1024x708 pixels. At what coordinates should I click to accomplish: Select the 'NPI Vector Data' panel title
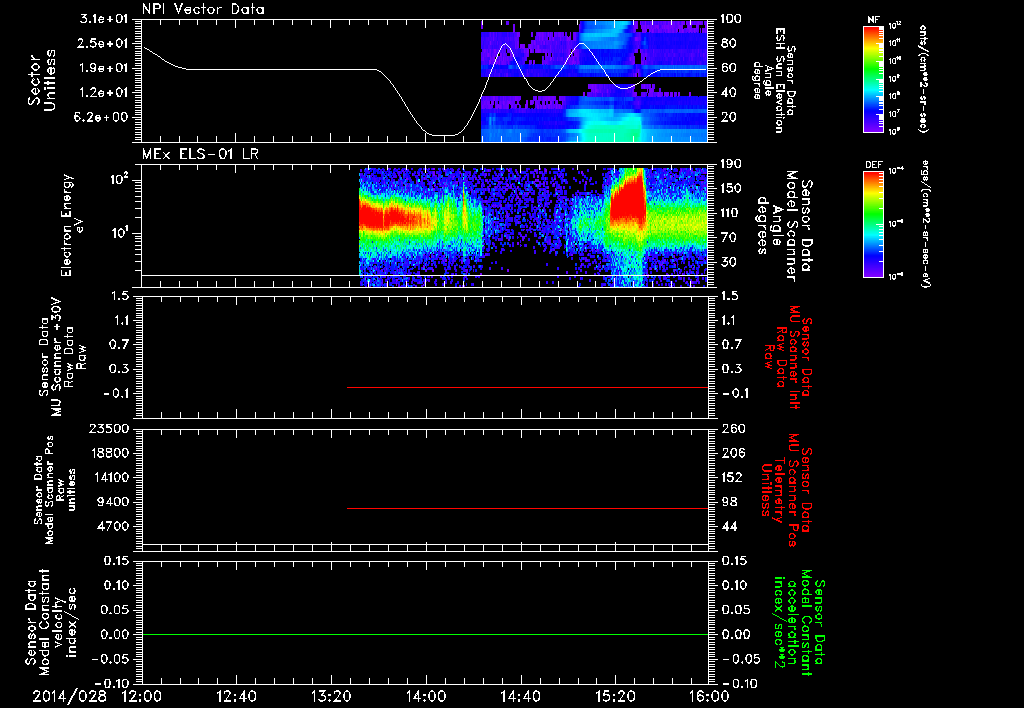tap(203, 9)
